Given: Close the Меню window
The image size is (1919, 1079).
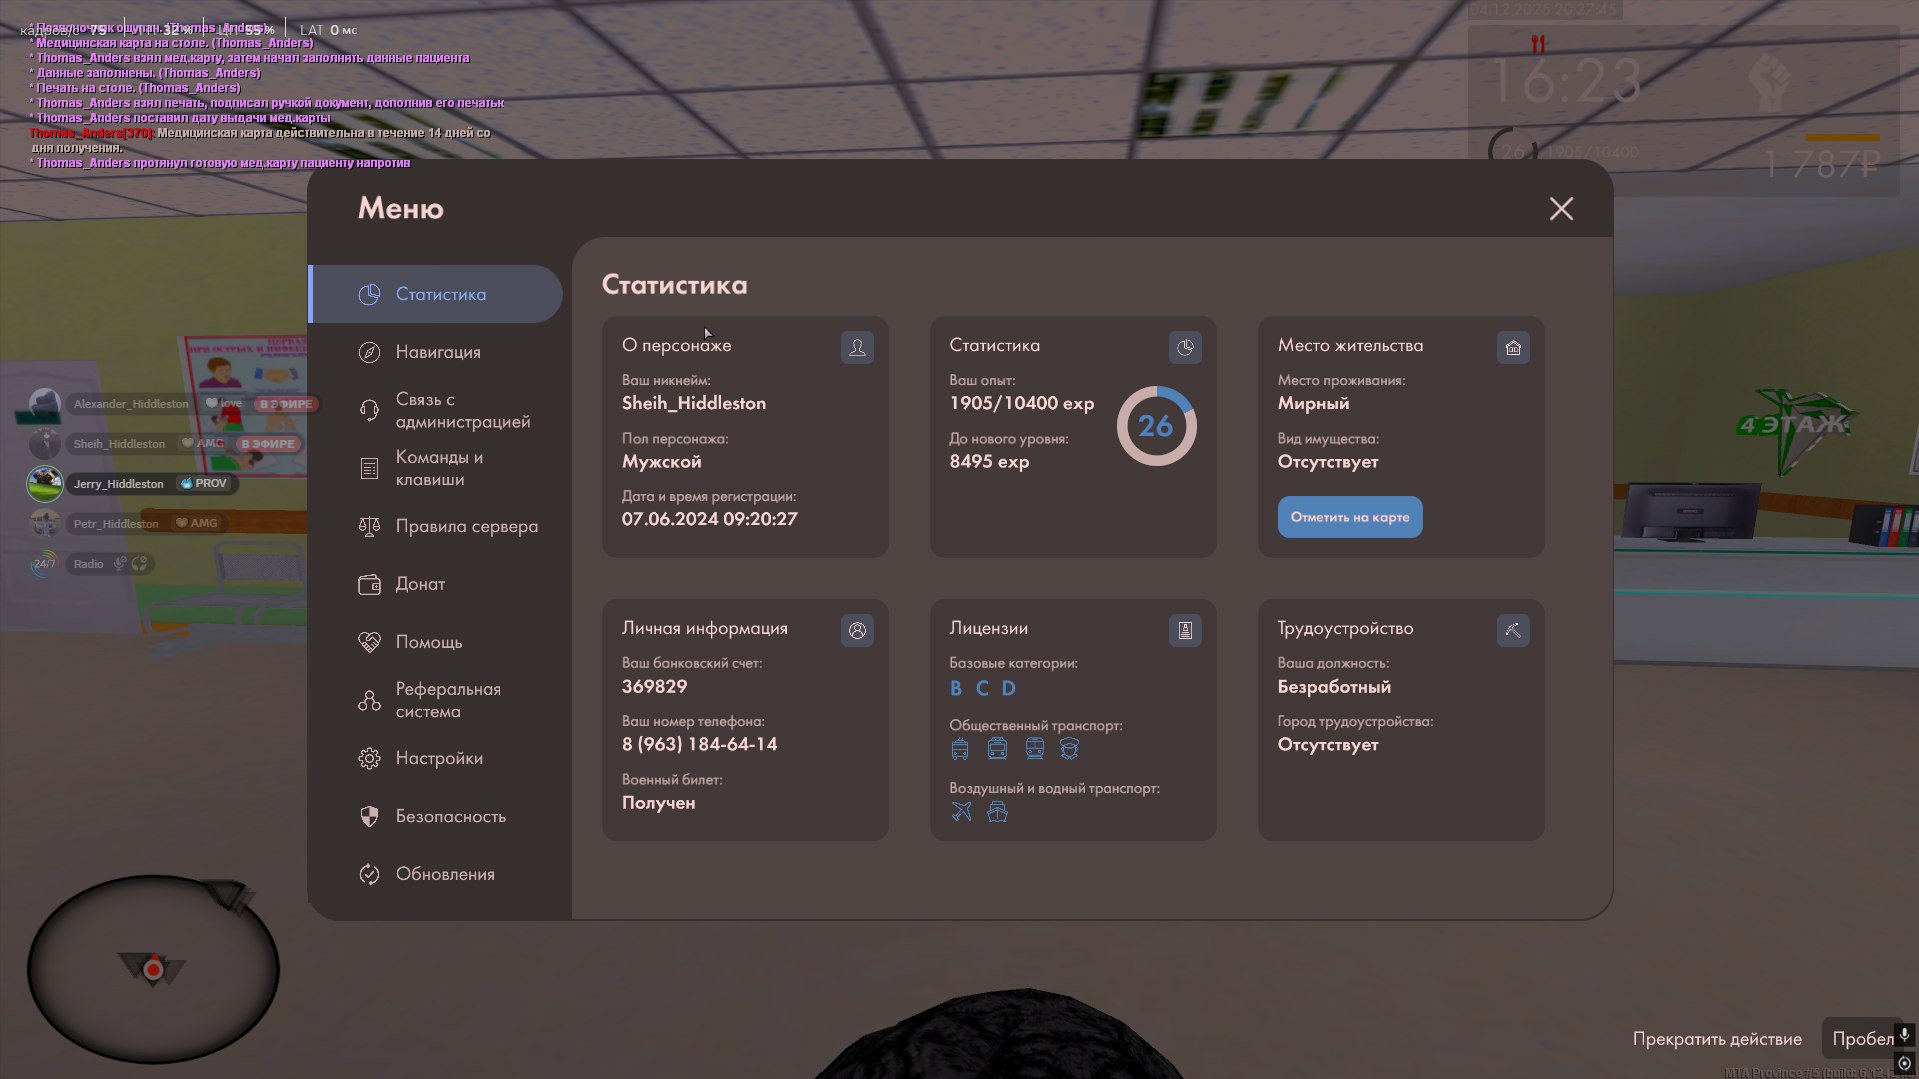Looking at the screenshot, I should [x=1561, y=208].
